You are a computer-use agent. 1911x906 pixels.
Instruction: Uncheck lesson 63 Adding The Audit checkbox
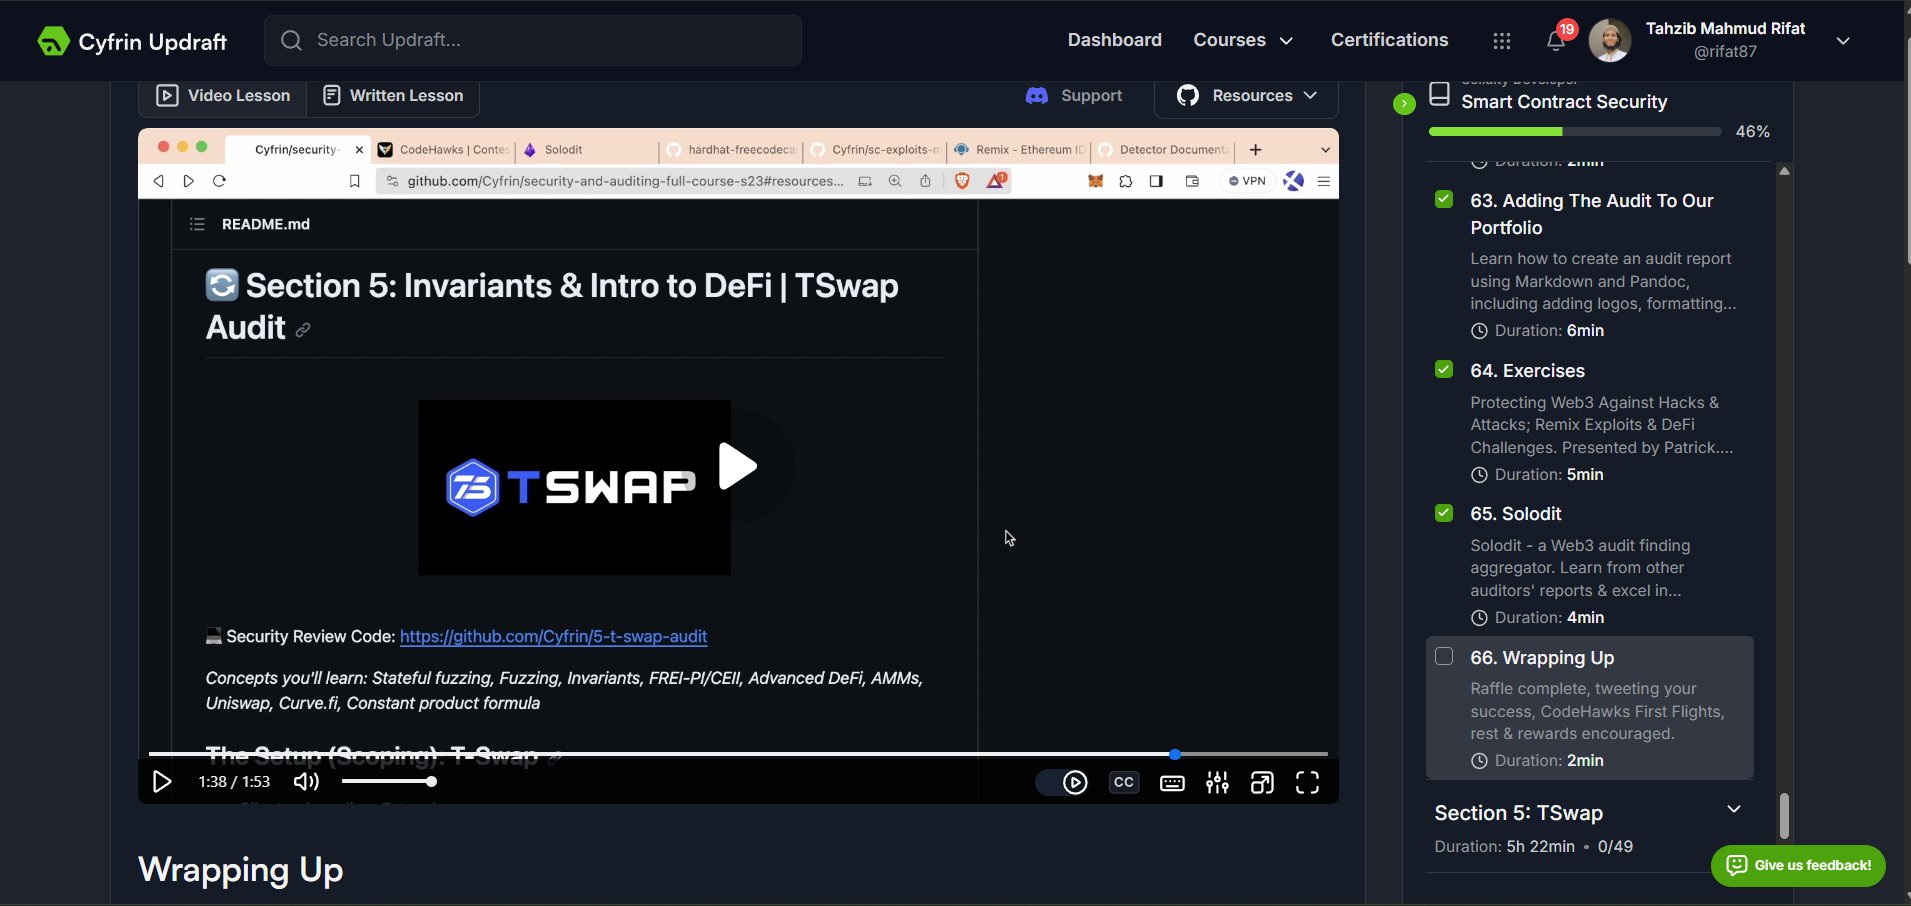click(1444, 200)
